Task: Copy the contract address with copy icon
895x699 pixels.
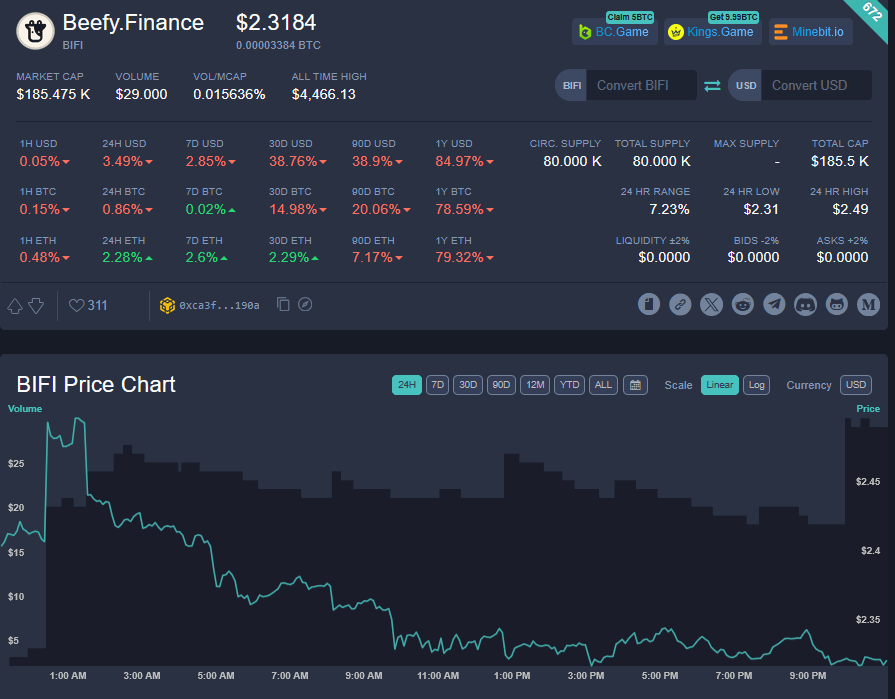Action: [283, 304]
